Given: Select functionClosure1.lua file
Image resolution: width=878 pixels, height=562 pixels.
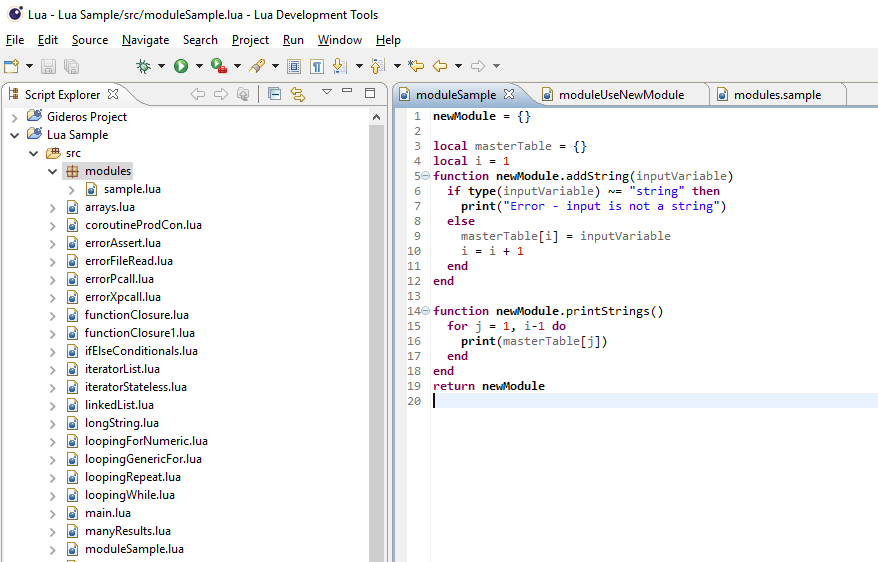Looking at the screenshot, I should coord(139,333).
